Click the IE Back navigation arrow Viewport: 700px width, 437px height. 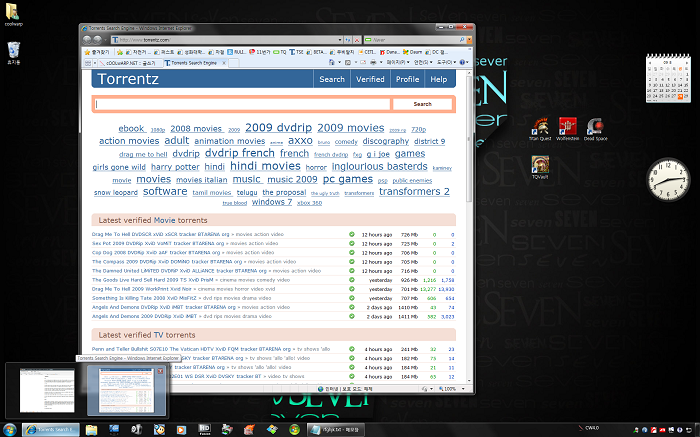(87, 40)
